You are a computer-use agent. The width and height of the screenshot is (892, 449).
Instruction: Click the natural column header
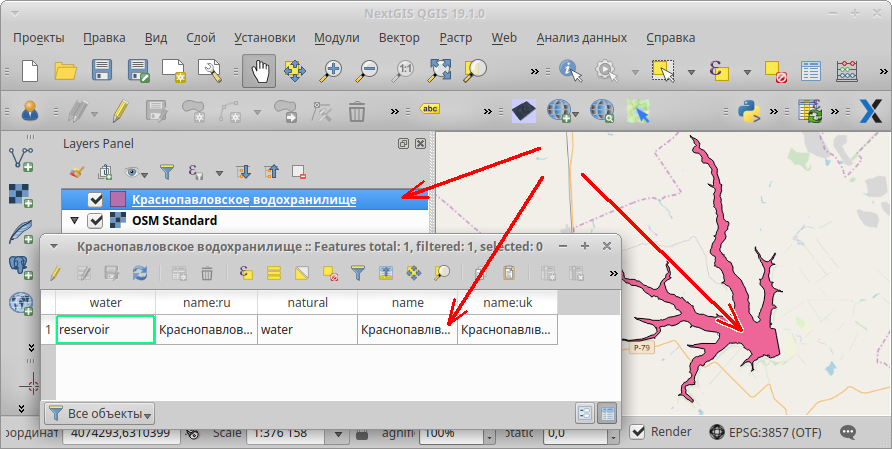[x=308, y=303]
